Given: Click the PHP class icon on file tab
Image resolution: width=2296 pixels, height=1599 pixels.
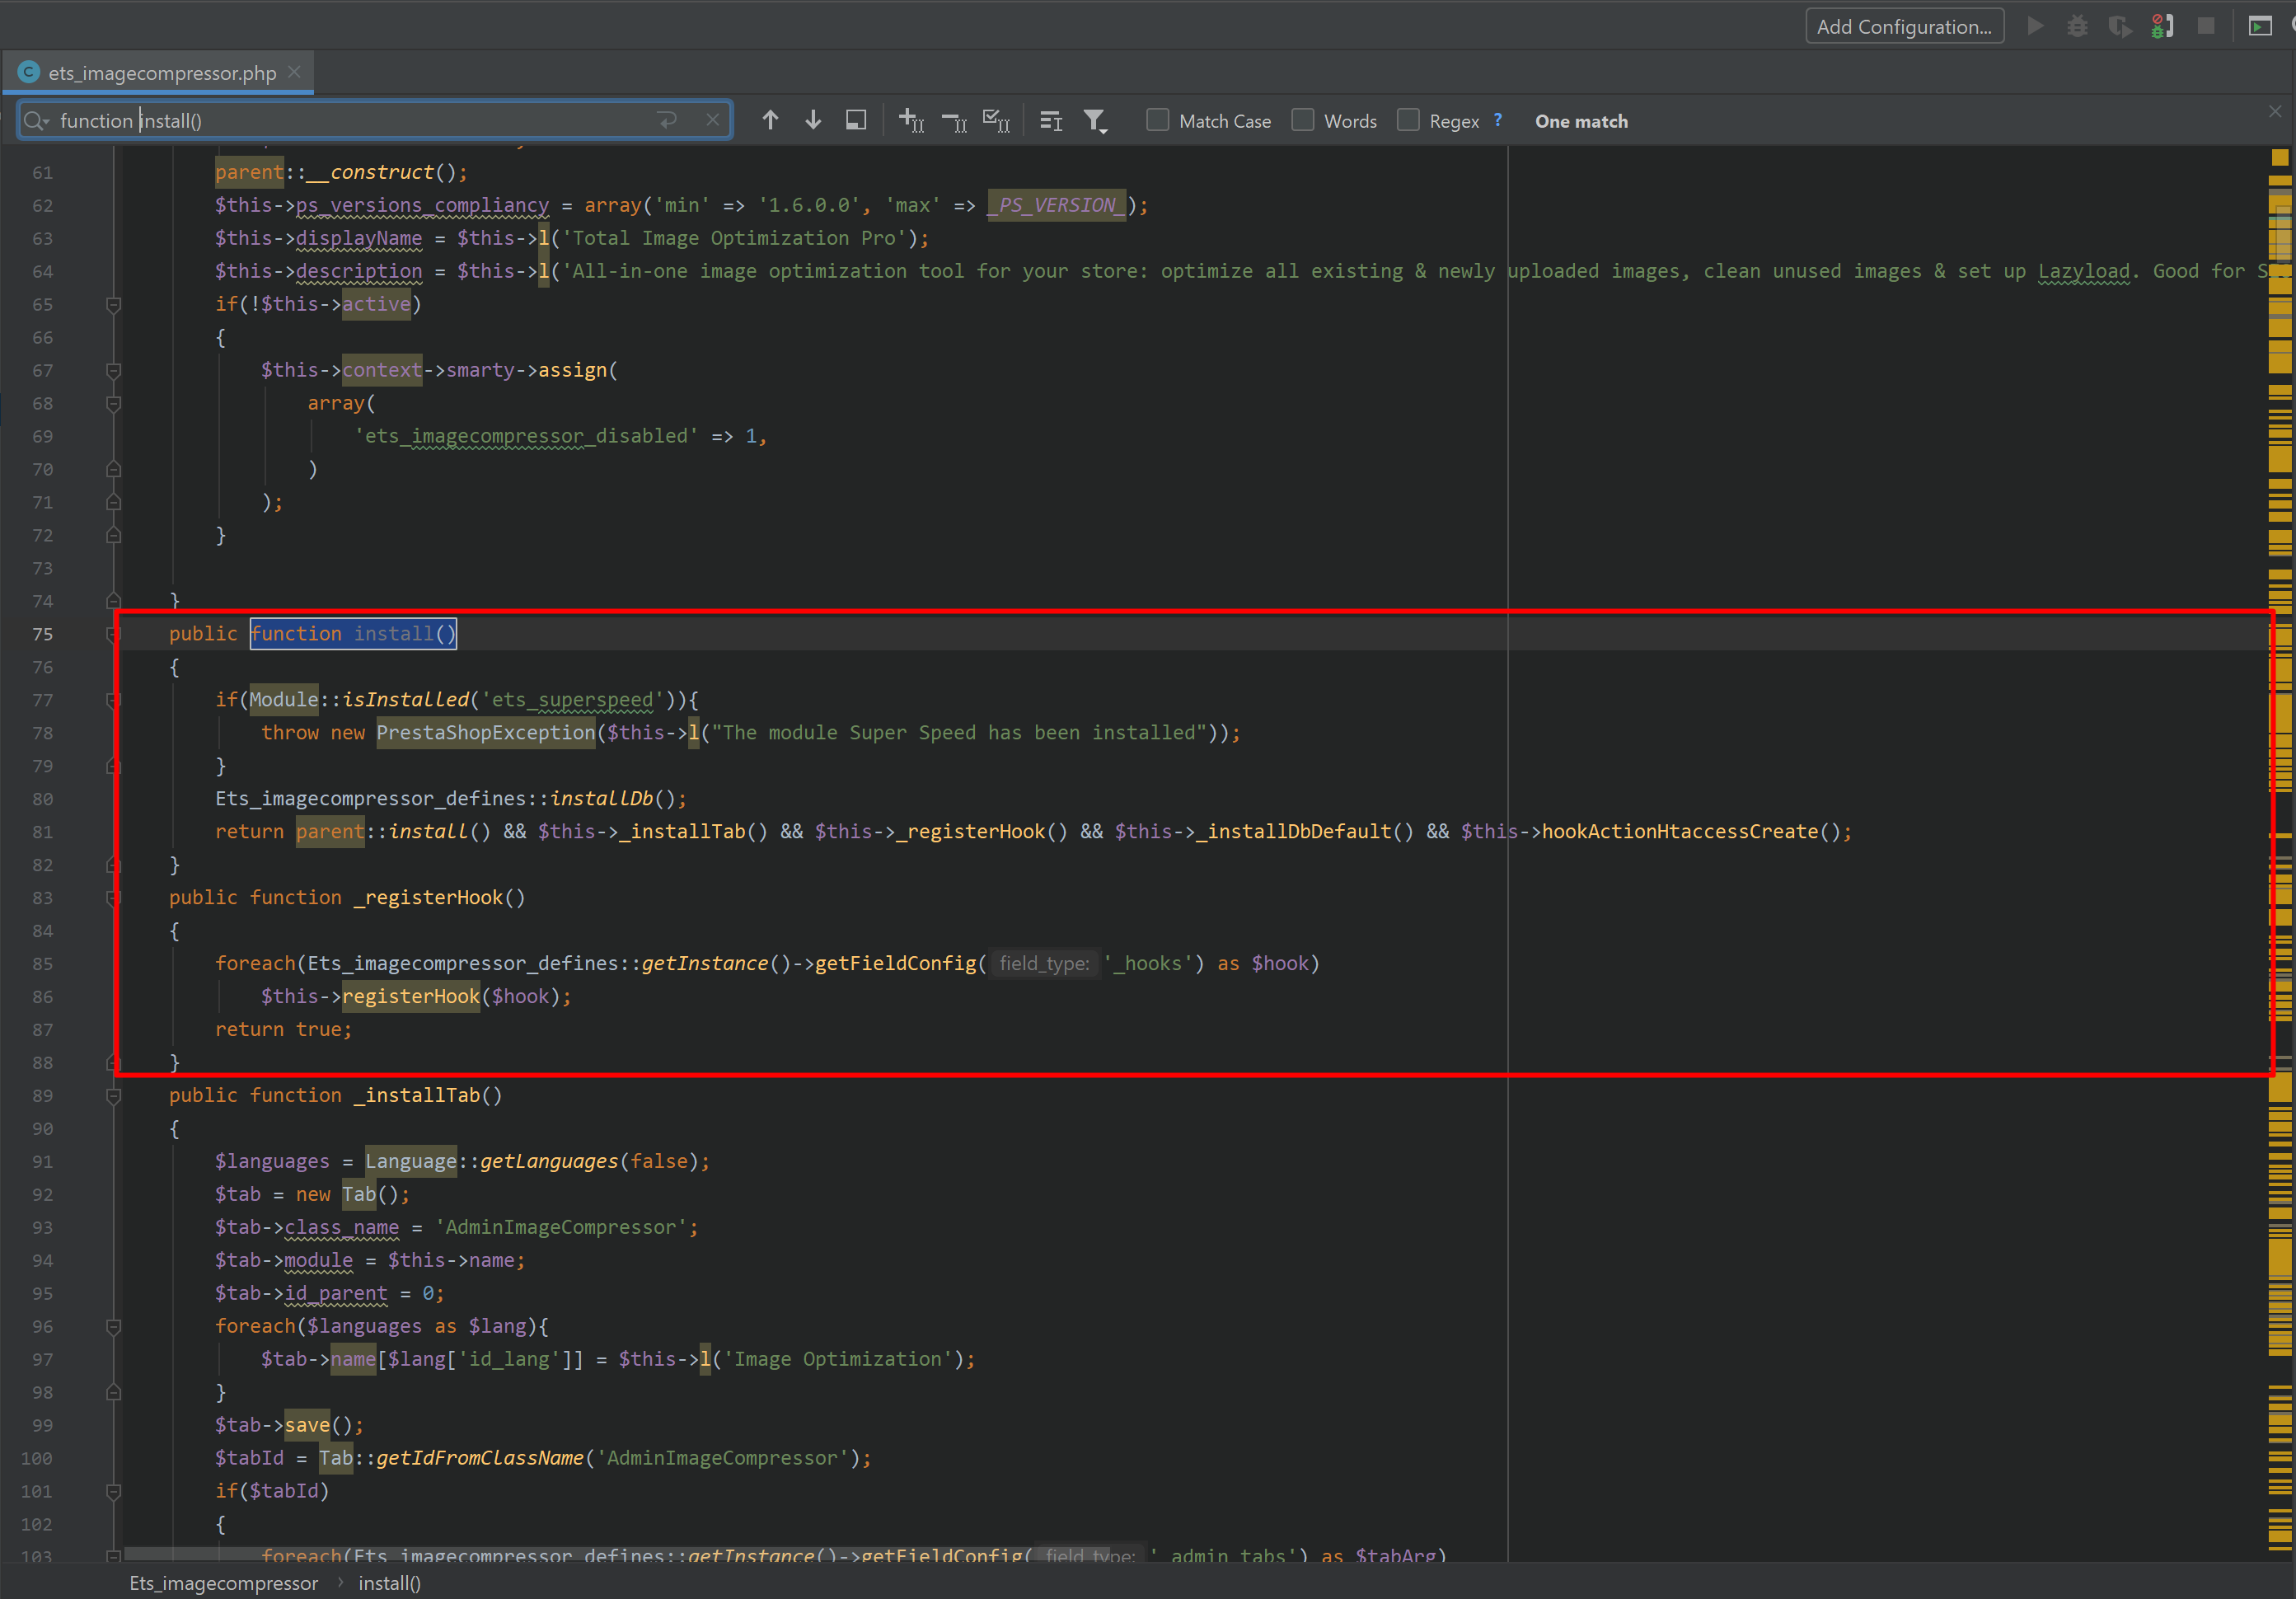Looking at the screenshot, I should tap(29, 72).
